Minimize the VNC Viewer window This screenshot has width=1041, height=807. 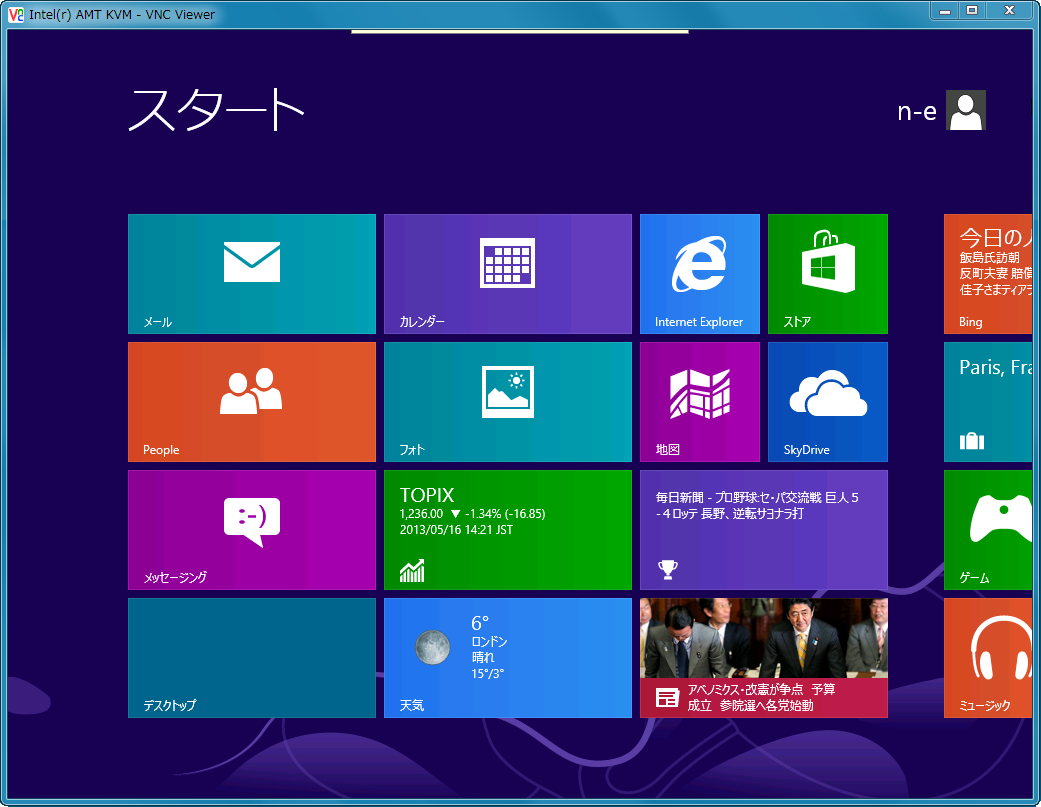pyautogui.click(x=945, y=10)
